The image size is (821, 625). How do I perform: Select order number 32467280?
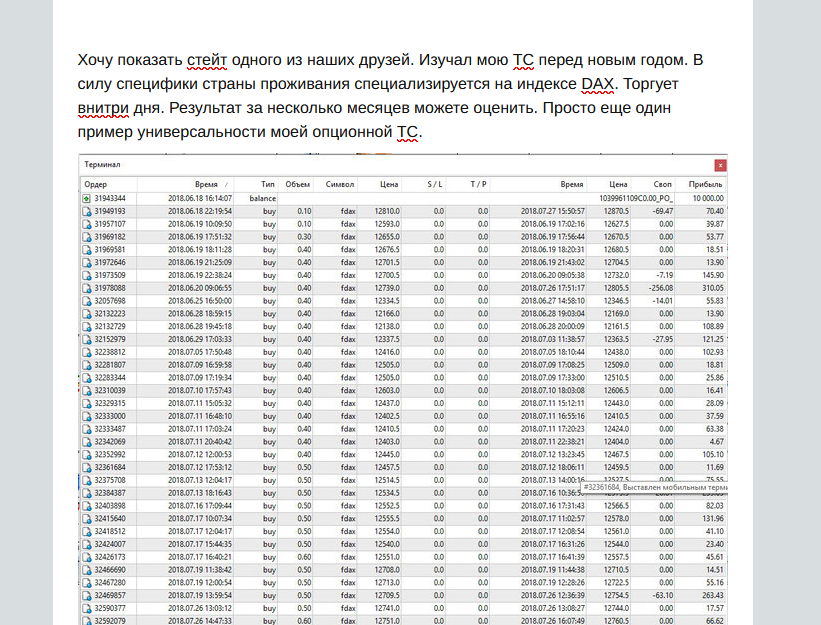tap(110, 583)
